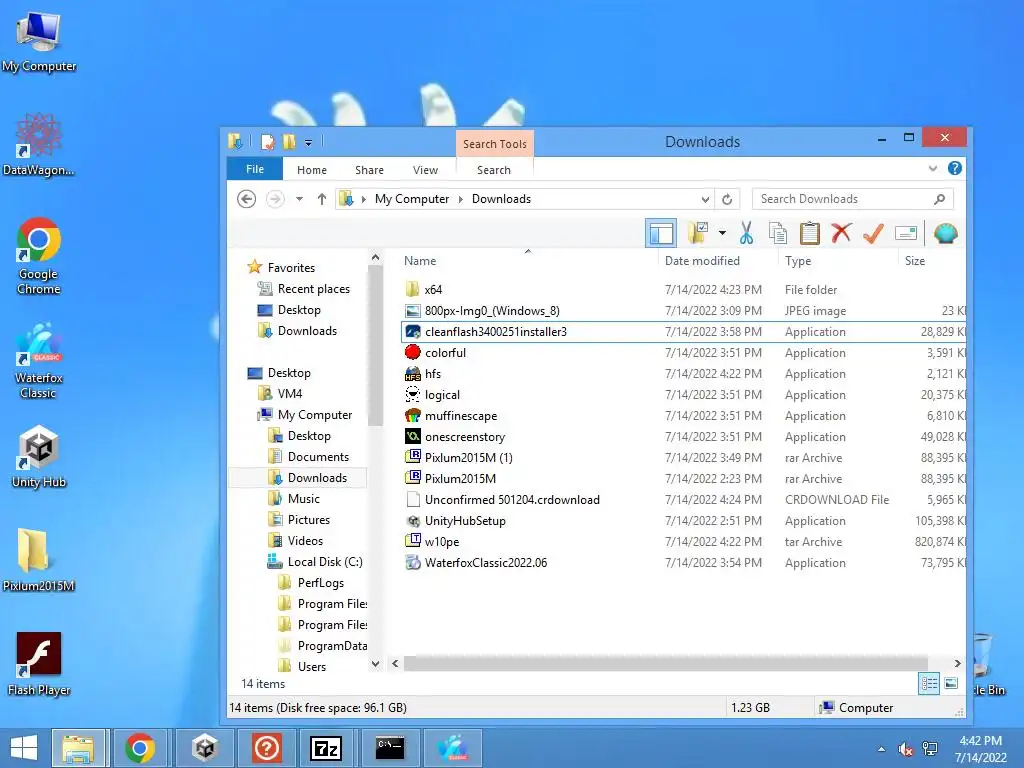Click the folder options icon in toolbar
This screenshot has width=1024, height=768.
click(x=697, y=232)
